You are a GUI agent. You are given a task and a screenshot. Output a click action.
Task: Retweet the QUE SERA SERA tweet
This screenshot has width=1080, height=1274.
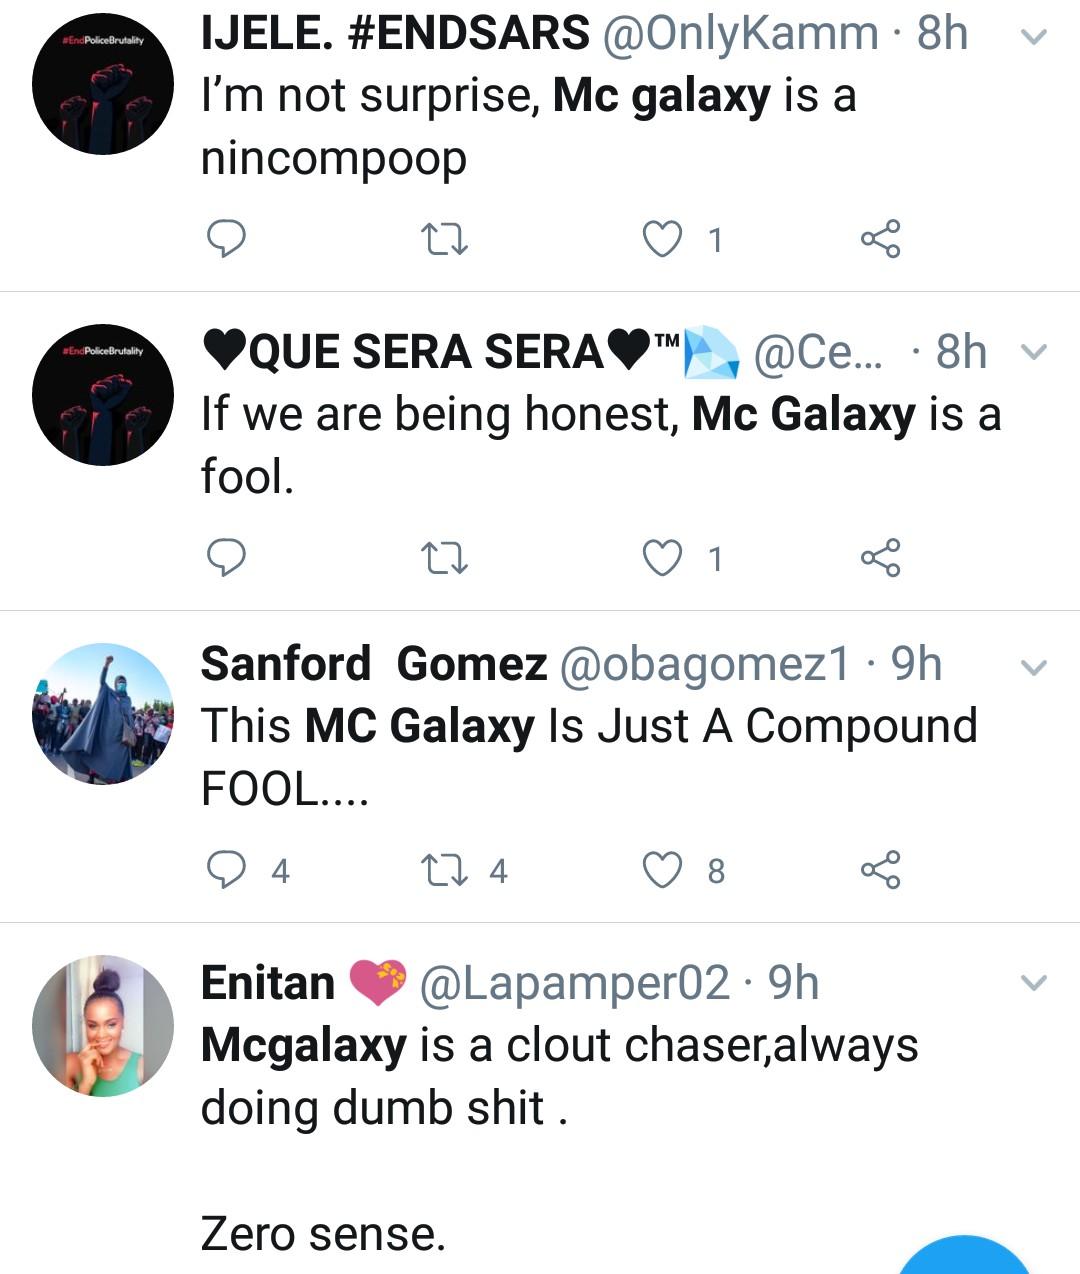(x=445, y=558)
